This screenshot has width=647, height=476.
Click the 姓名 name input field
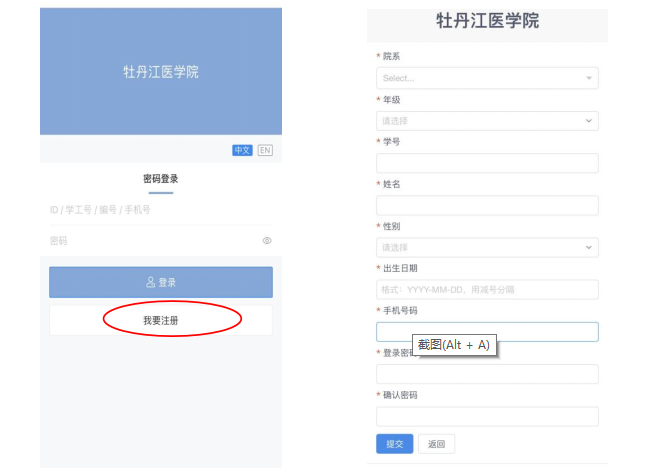[x=487, y=205]
